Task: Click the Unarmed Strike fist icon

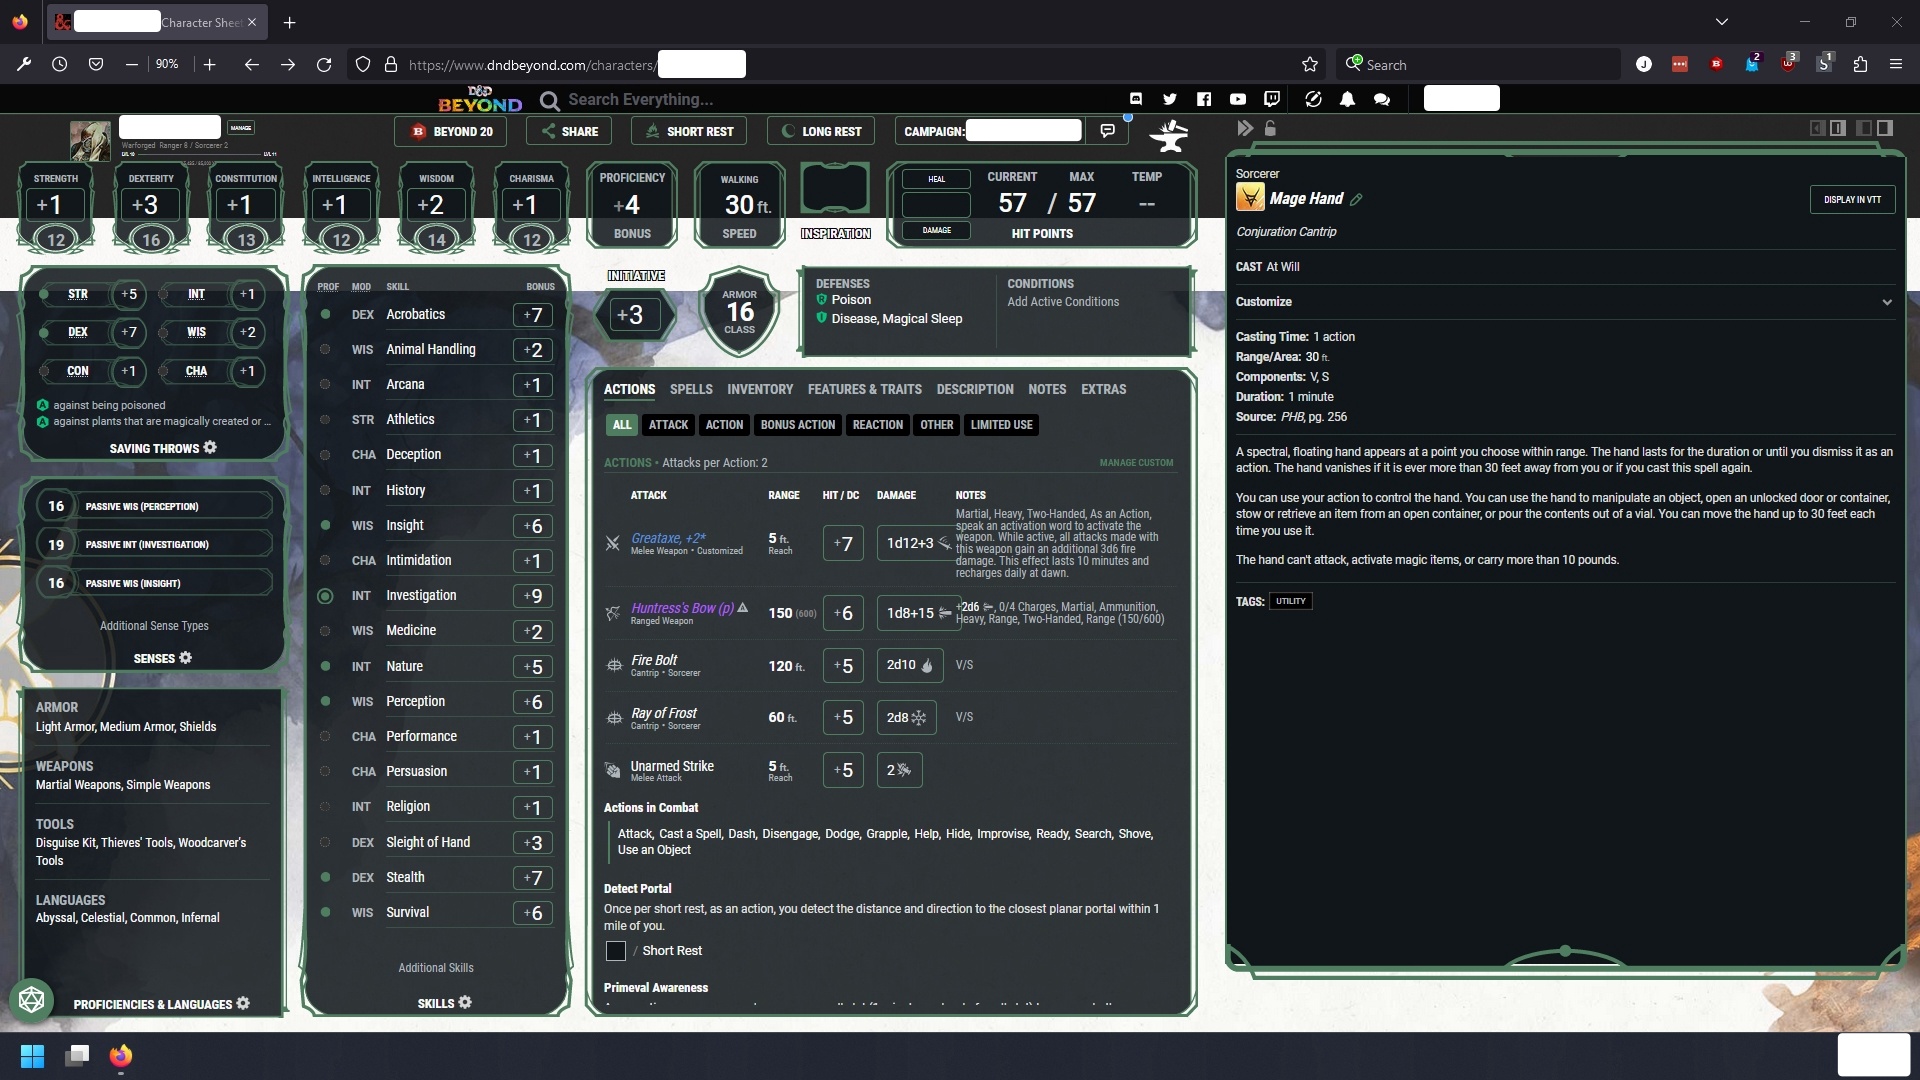Action: (613, 770)
